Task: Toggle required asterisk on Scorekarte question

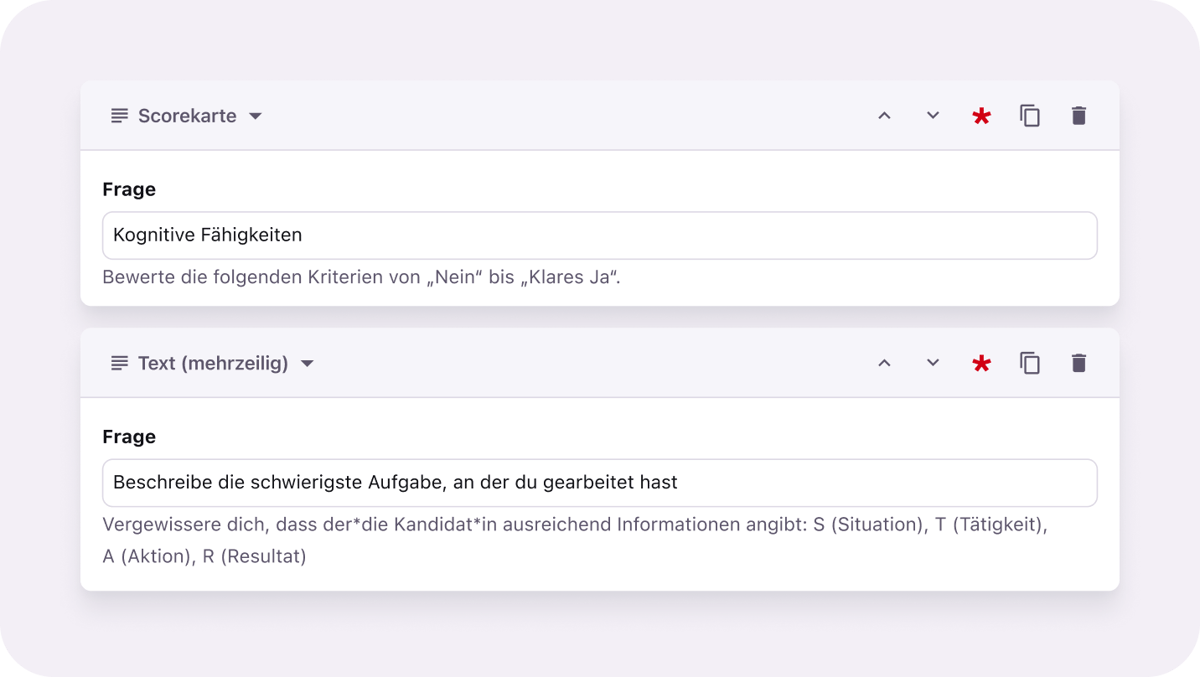Action: (981, 116)
